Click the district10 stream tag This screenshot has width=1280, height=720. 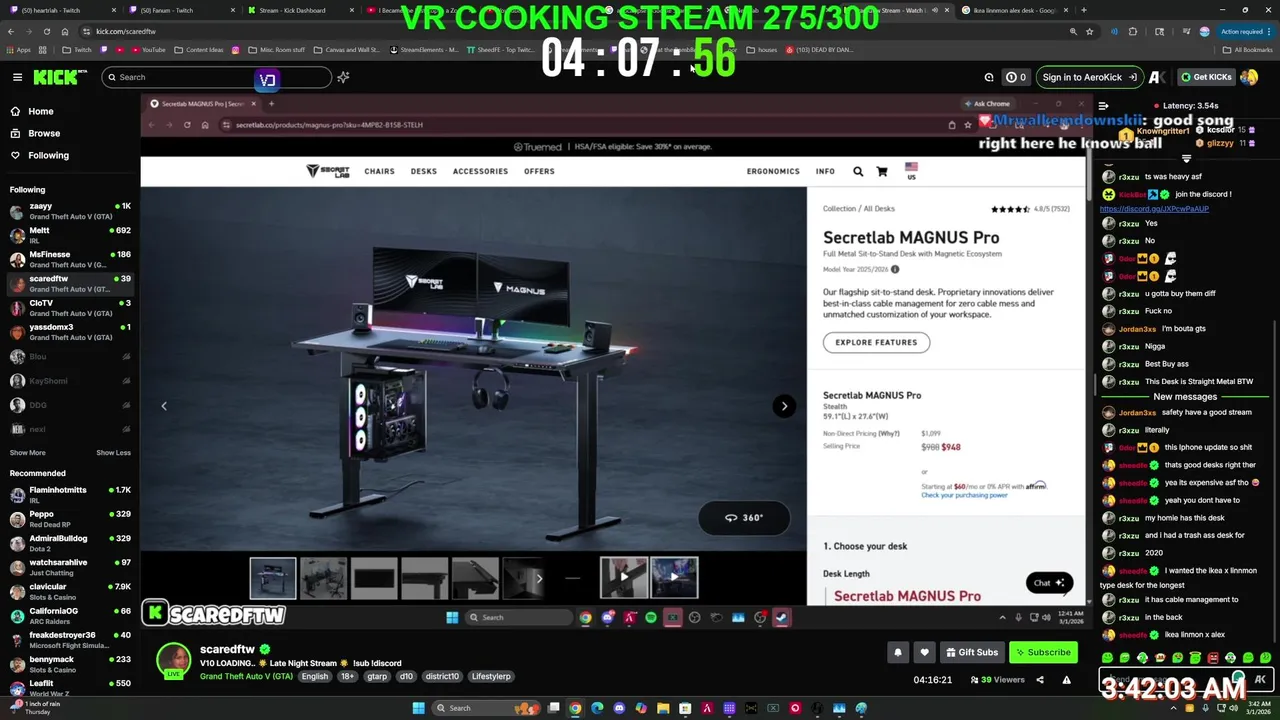pos(442,676)
